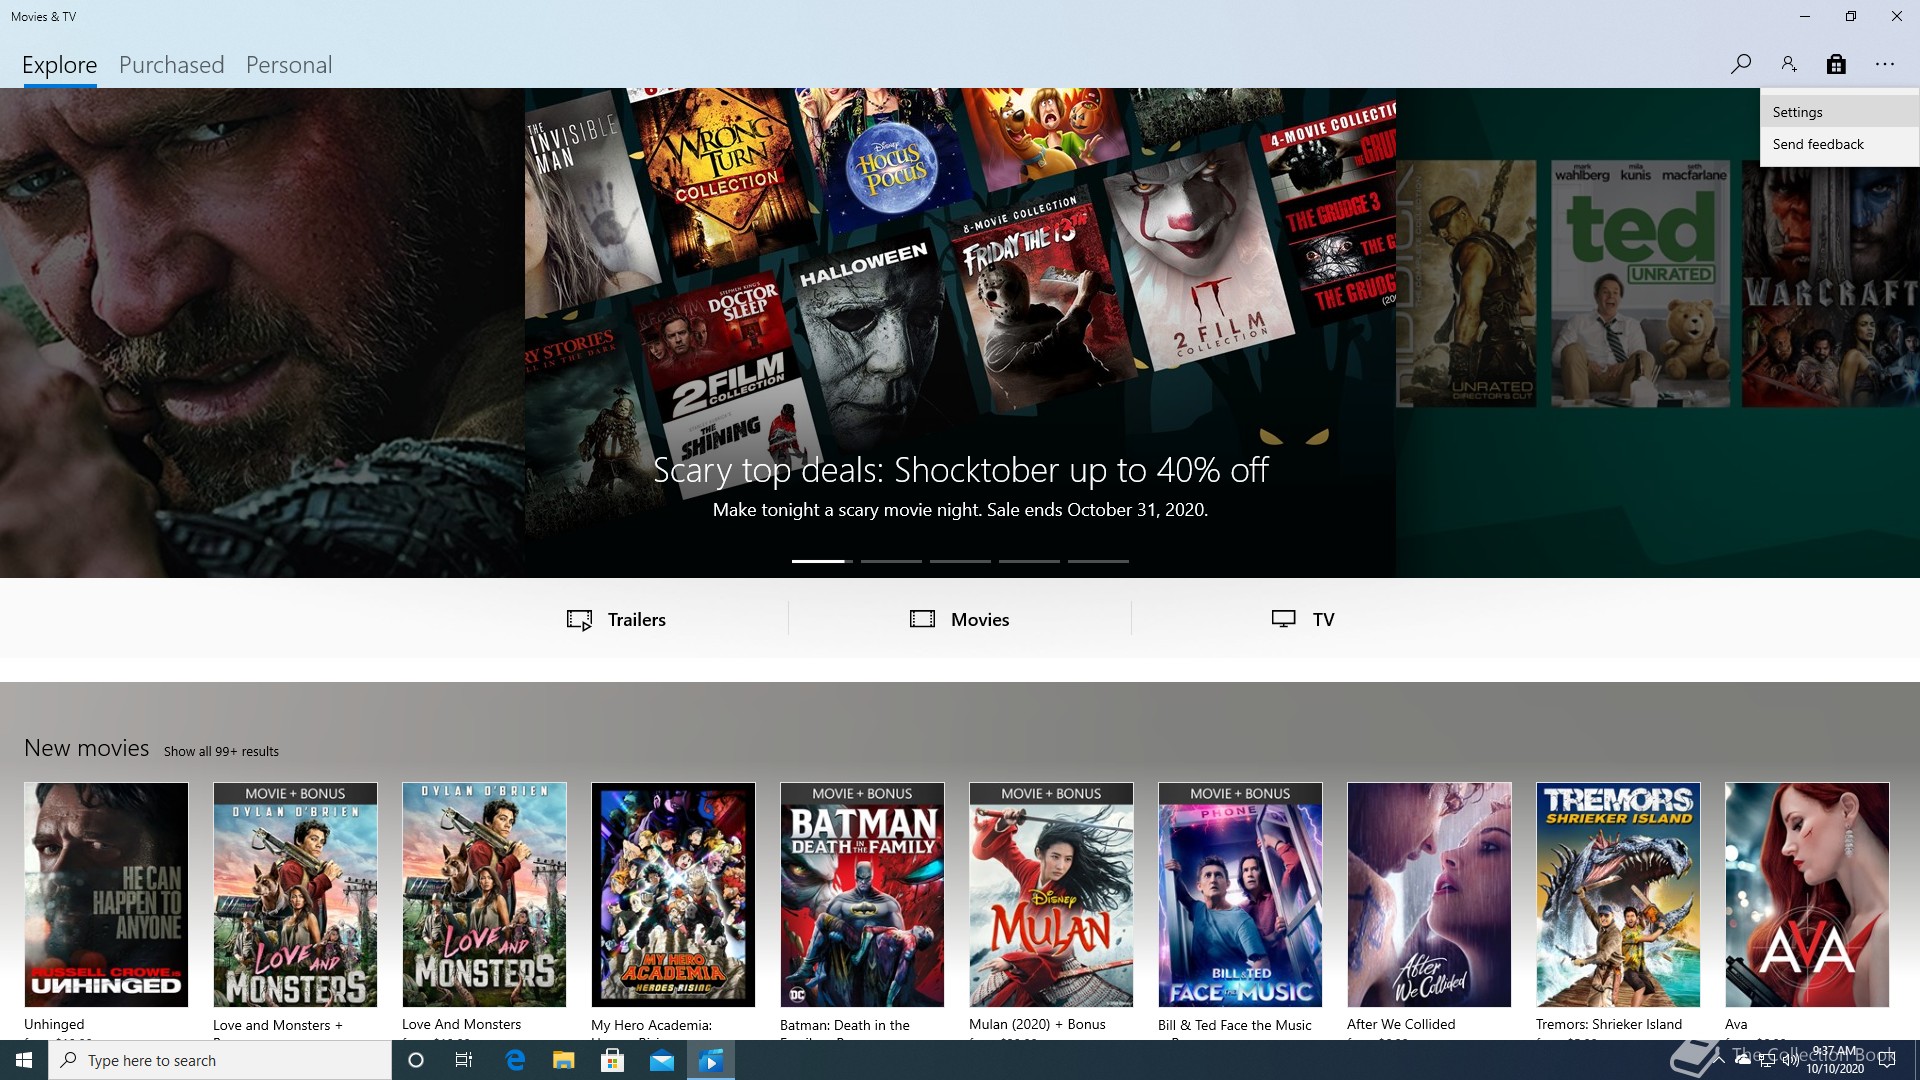Open My Hero Academia Heroes Rising poster
This screenshot has height=1080, width=1920.
pos(673,895)
